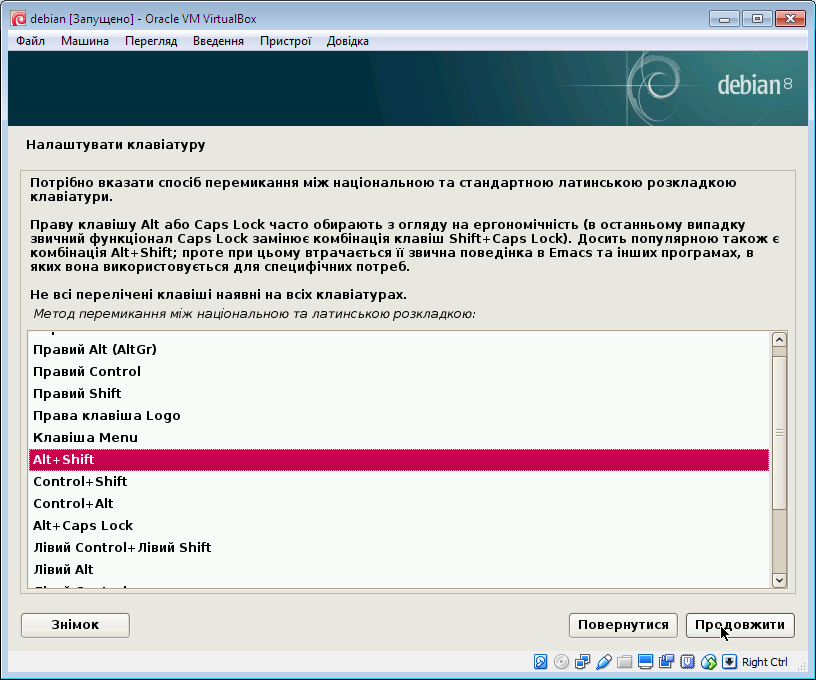Click the optical disc status icon
The image size is (816, 680).
pyautogui.click(x=562, y=662)
